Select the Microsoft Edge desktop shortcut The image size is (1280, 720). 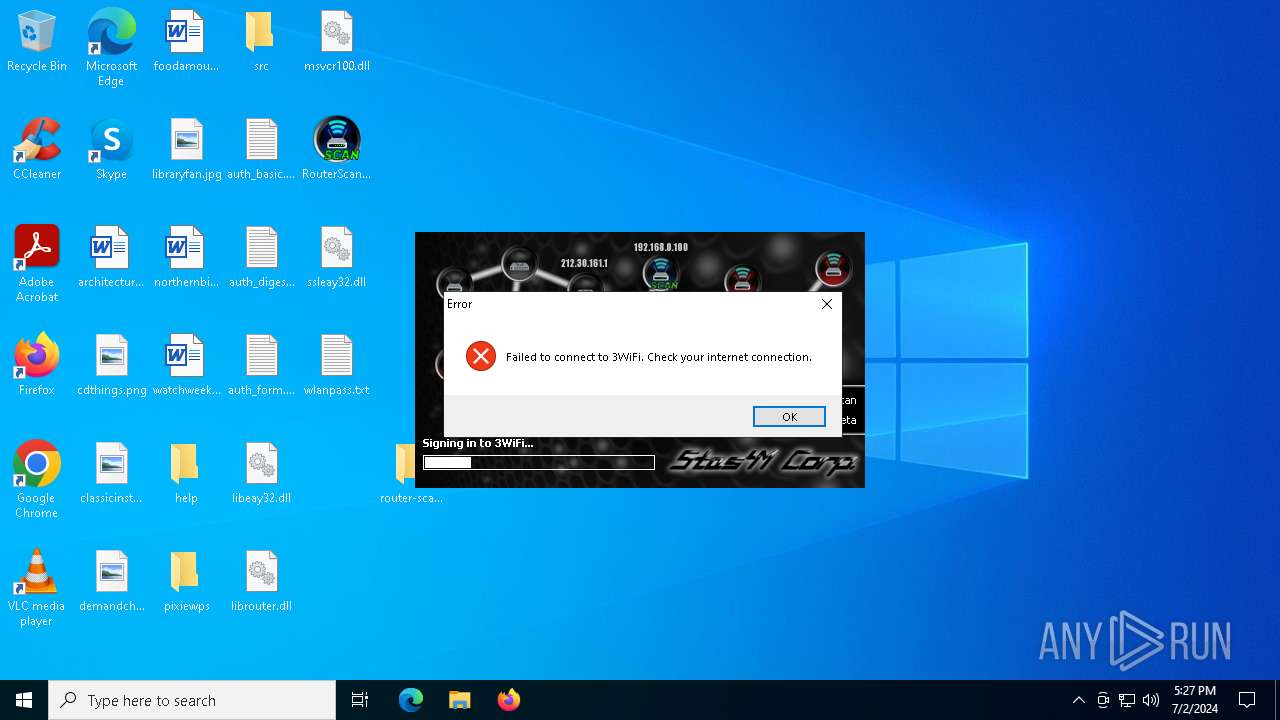(111, 48)
